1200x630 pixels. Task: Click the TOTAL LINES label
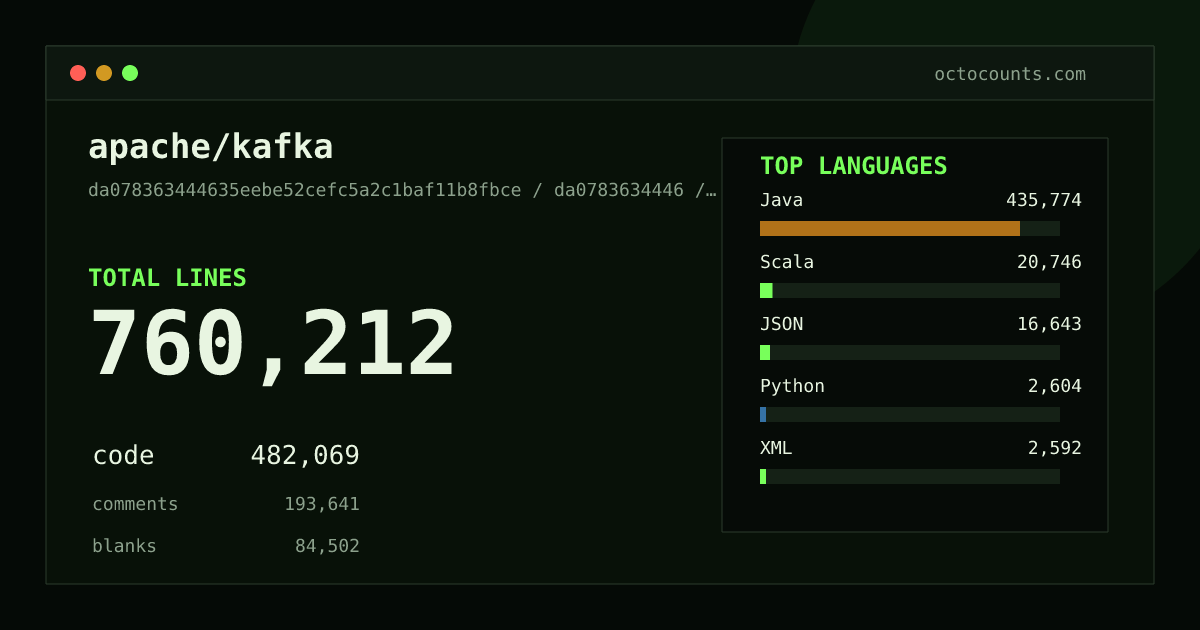point(167,278)
